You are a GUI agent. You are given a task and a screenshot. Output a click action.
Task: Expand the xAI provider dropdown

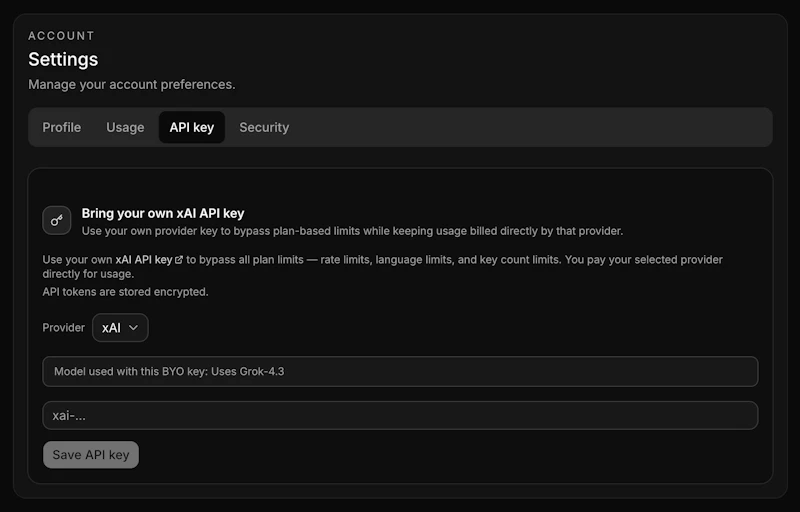coord(120,327)
